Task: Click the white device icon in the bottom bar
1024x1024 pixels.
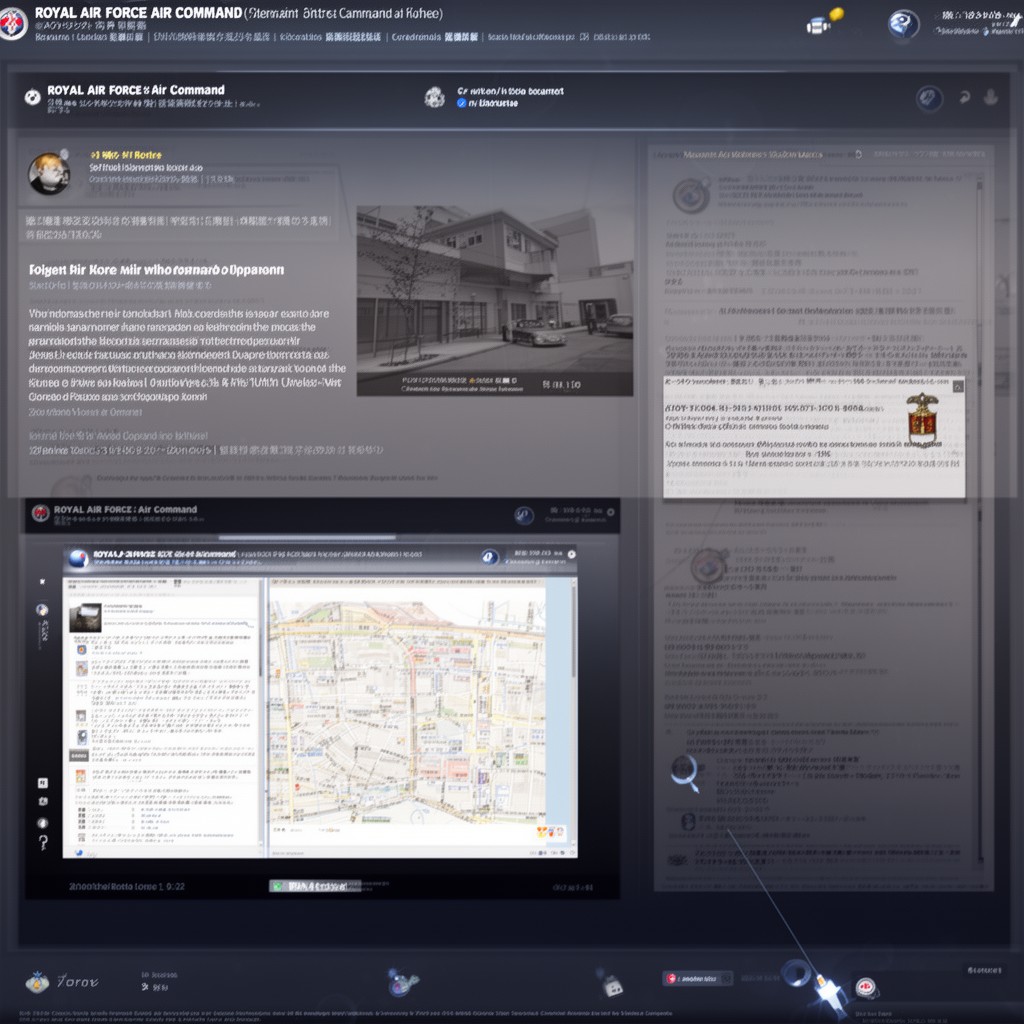Action: point(611,984)
